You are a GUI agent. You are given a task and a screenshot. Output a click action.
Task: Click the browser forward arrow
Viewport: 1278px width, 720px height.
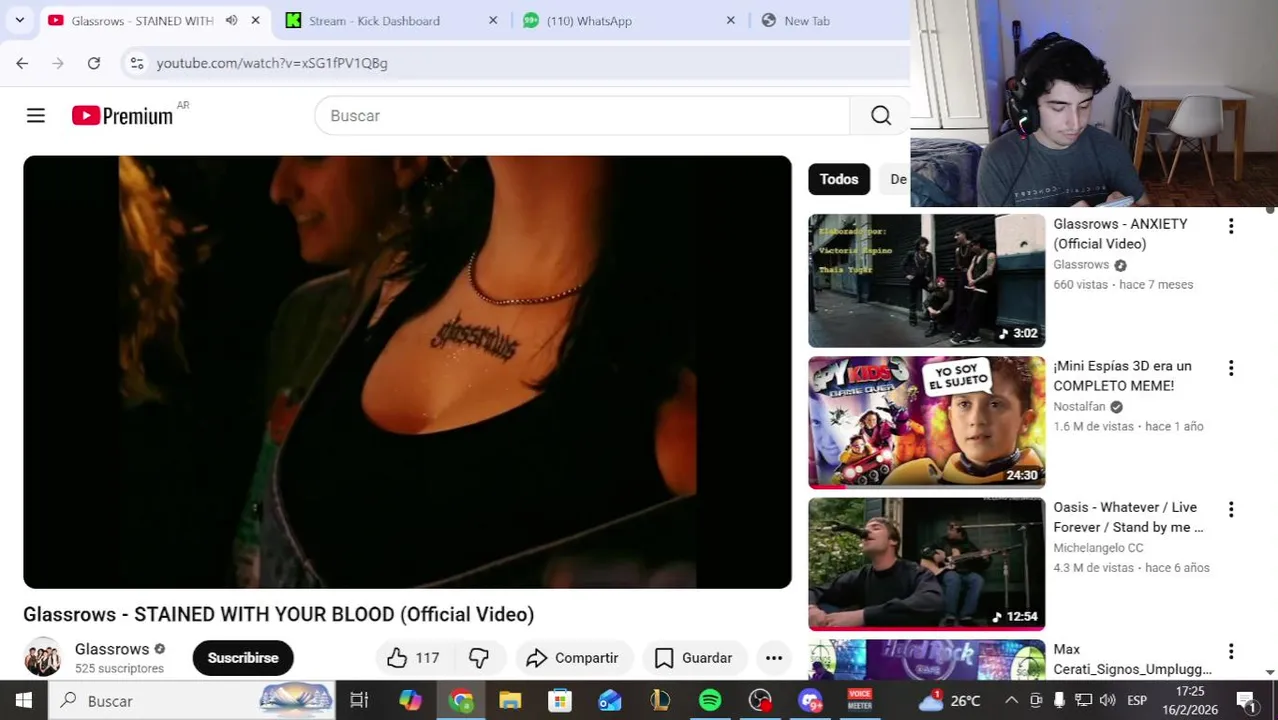[x=58, y=63]
